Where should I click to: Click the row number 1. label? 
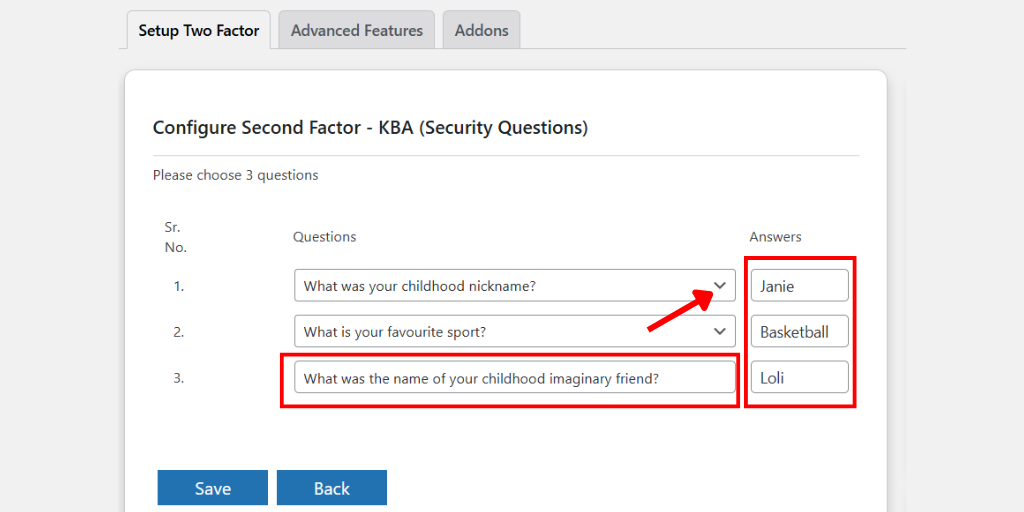pyautogui.click(x=179, y=285)
